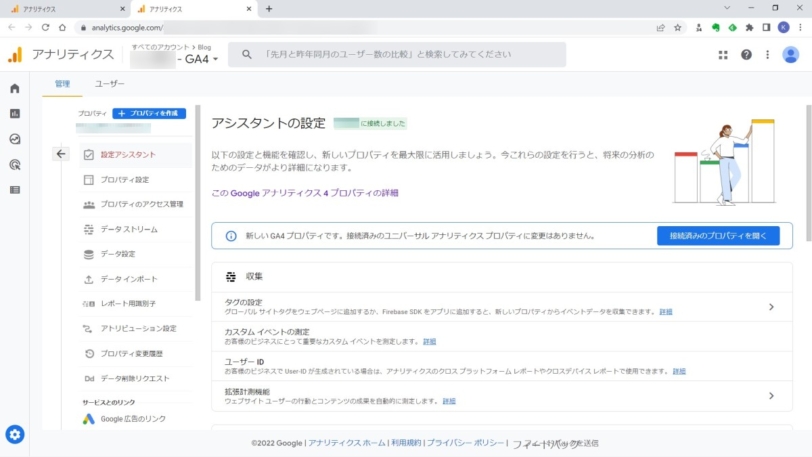Click the share page icon in address bar
The width and height of the screenshot is (812, 457).
pyautogui.click(x=660, y=27)
